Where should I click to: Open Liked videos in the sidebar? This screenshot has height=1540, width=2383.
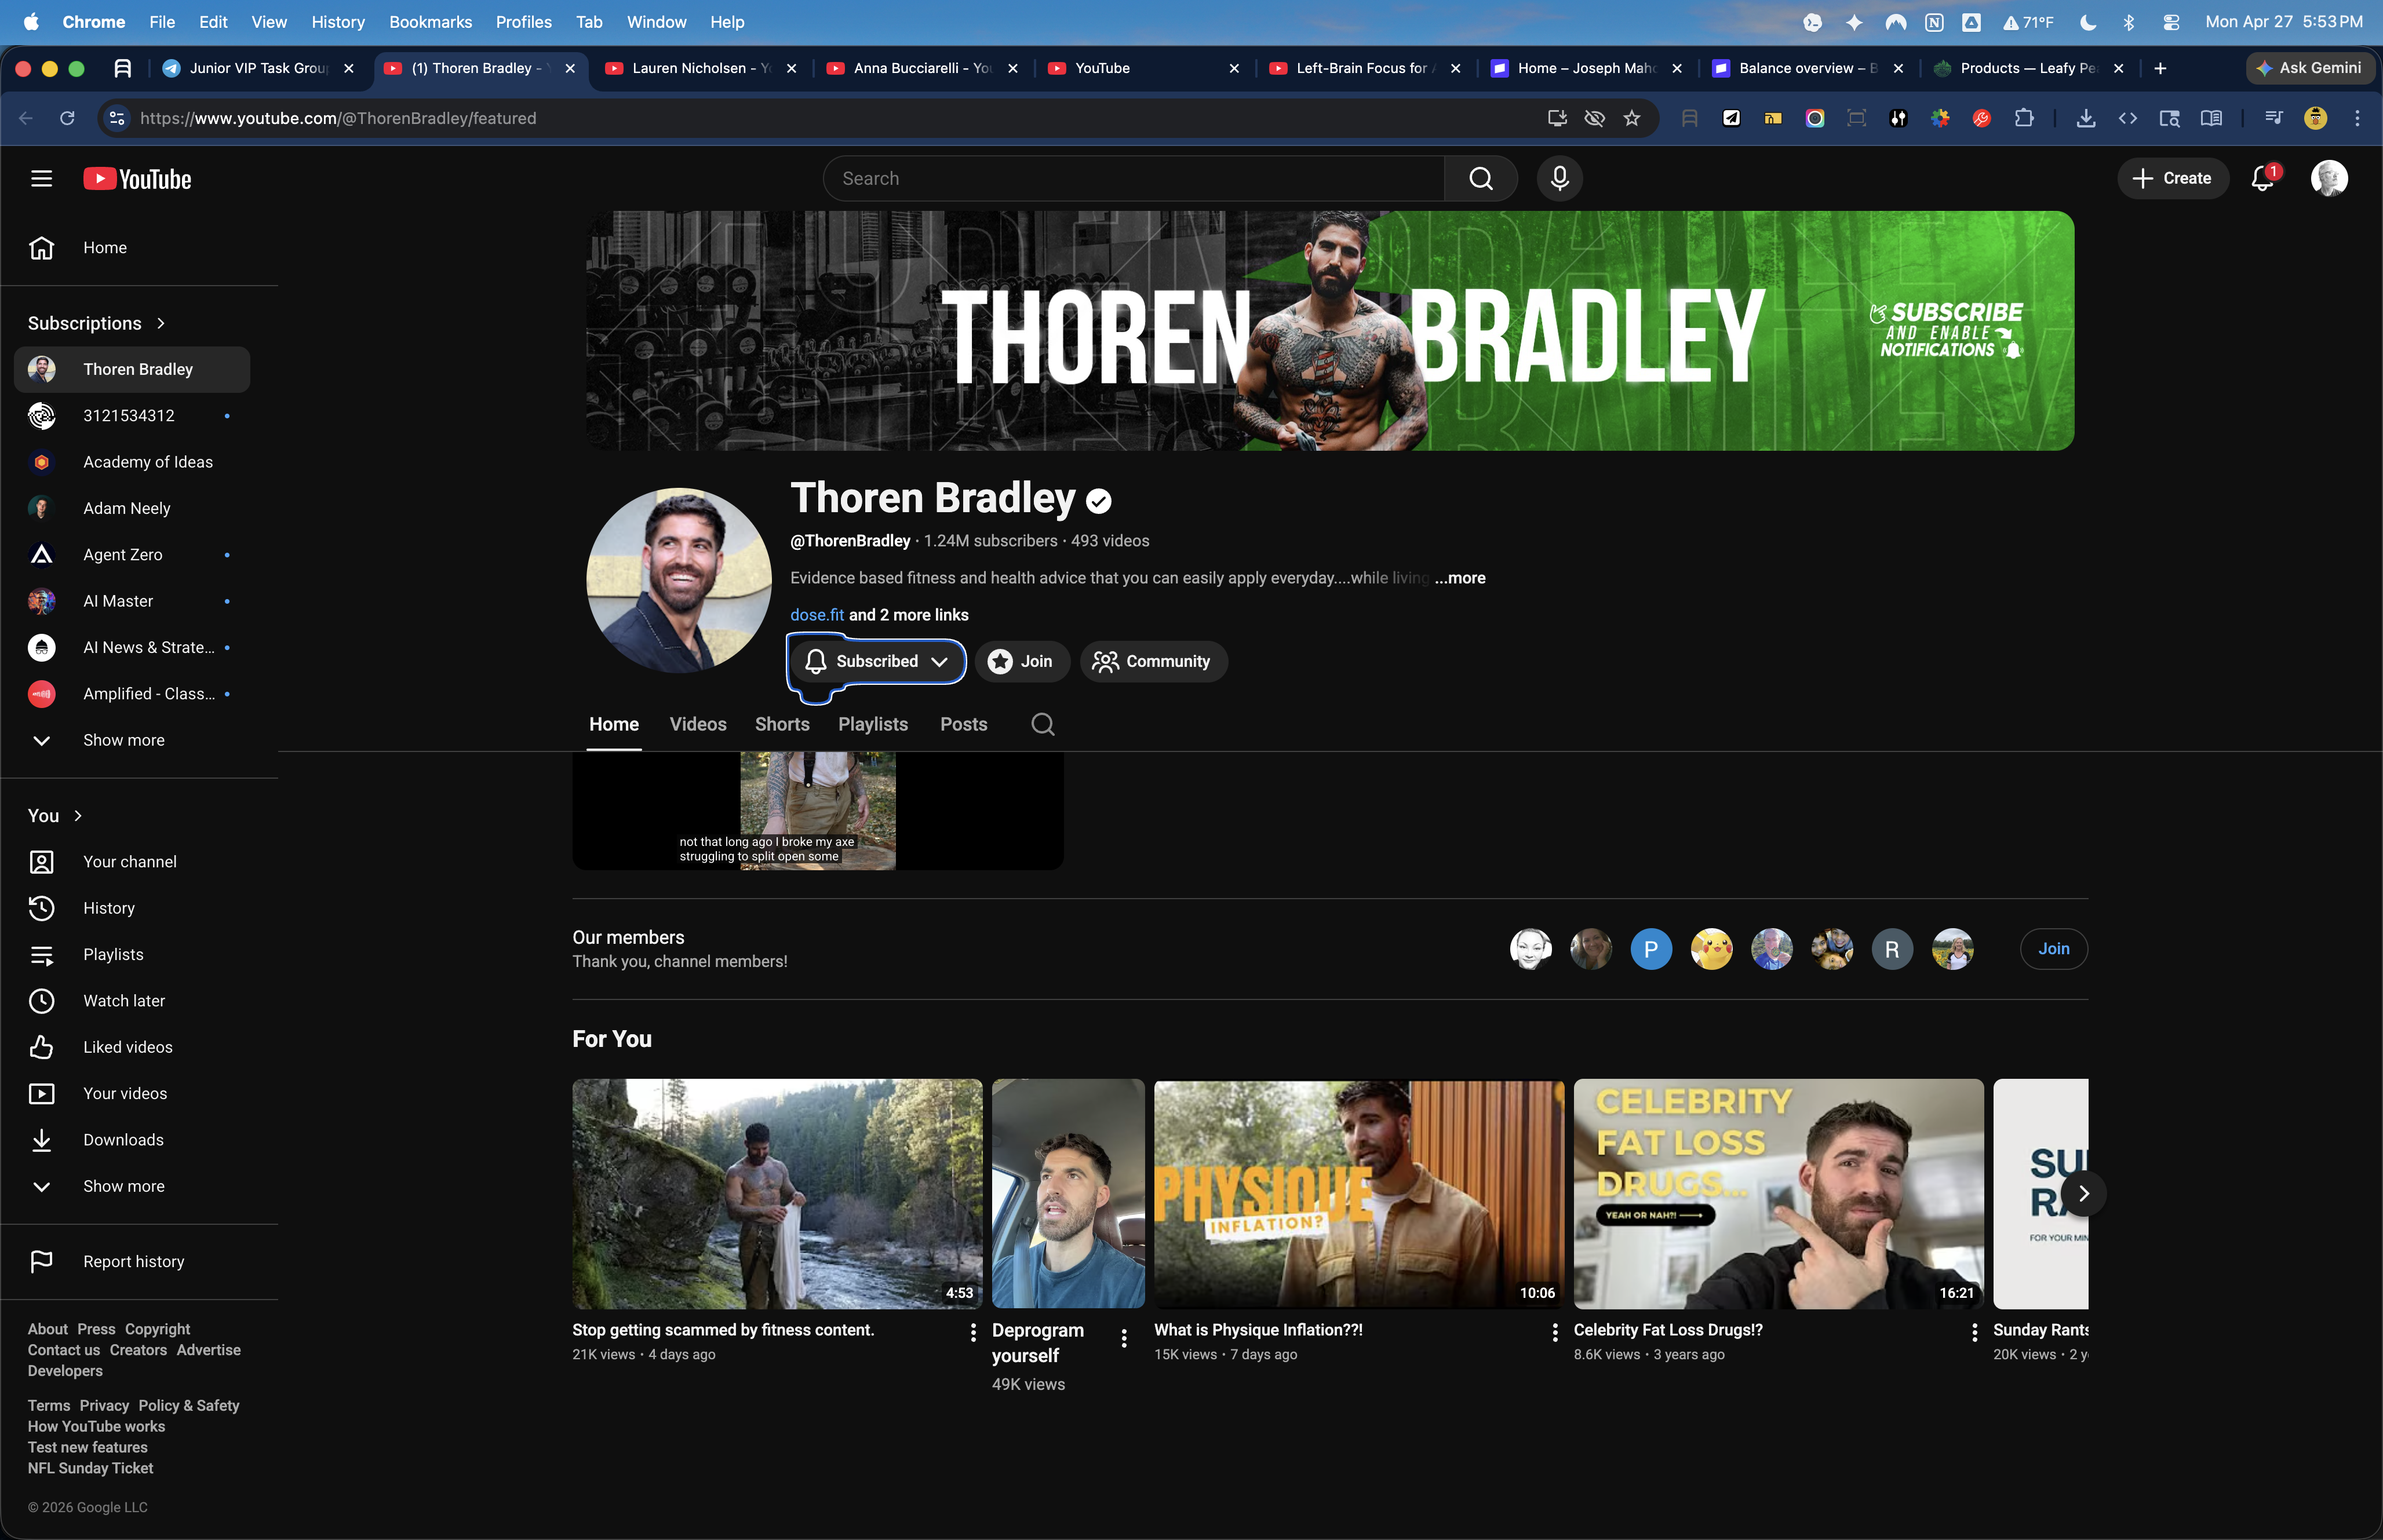(132, 1047)
